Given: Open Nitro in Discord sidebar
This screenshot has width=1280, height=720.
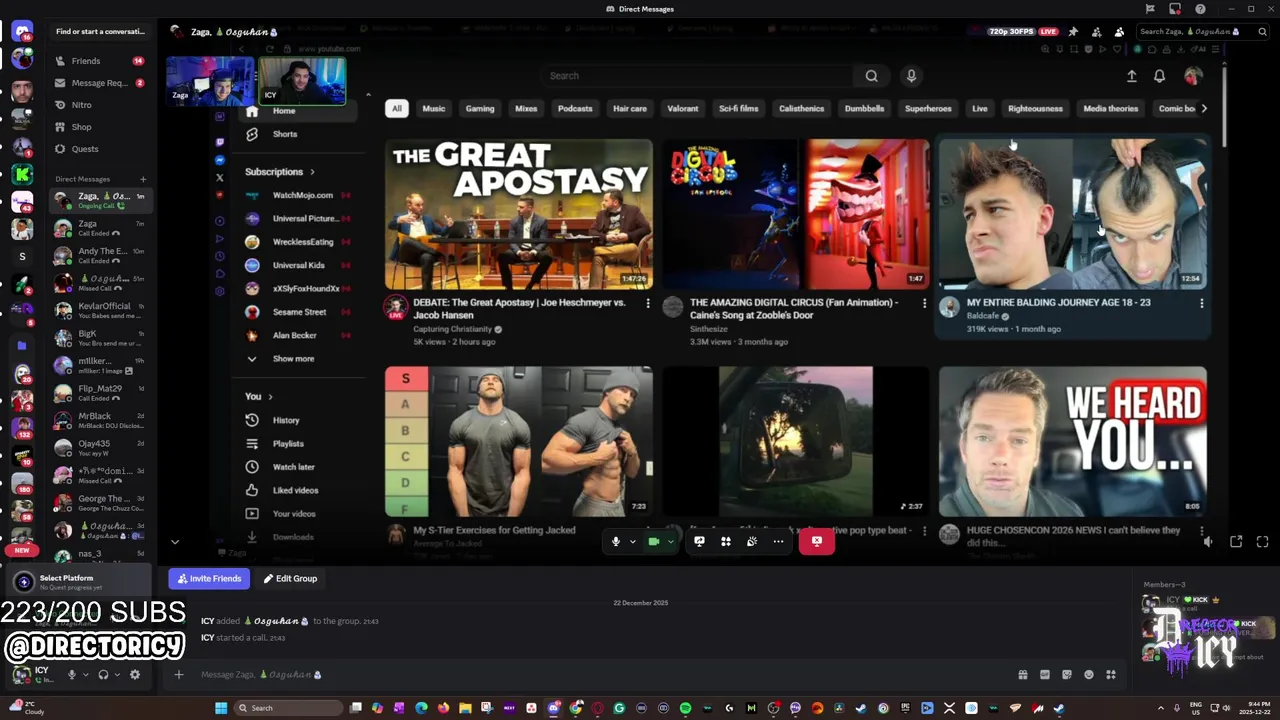Looking at the screenshot, I should [98, 105].
